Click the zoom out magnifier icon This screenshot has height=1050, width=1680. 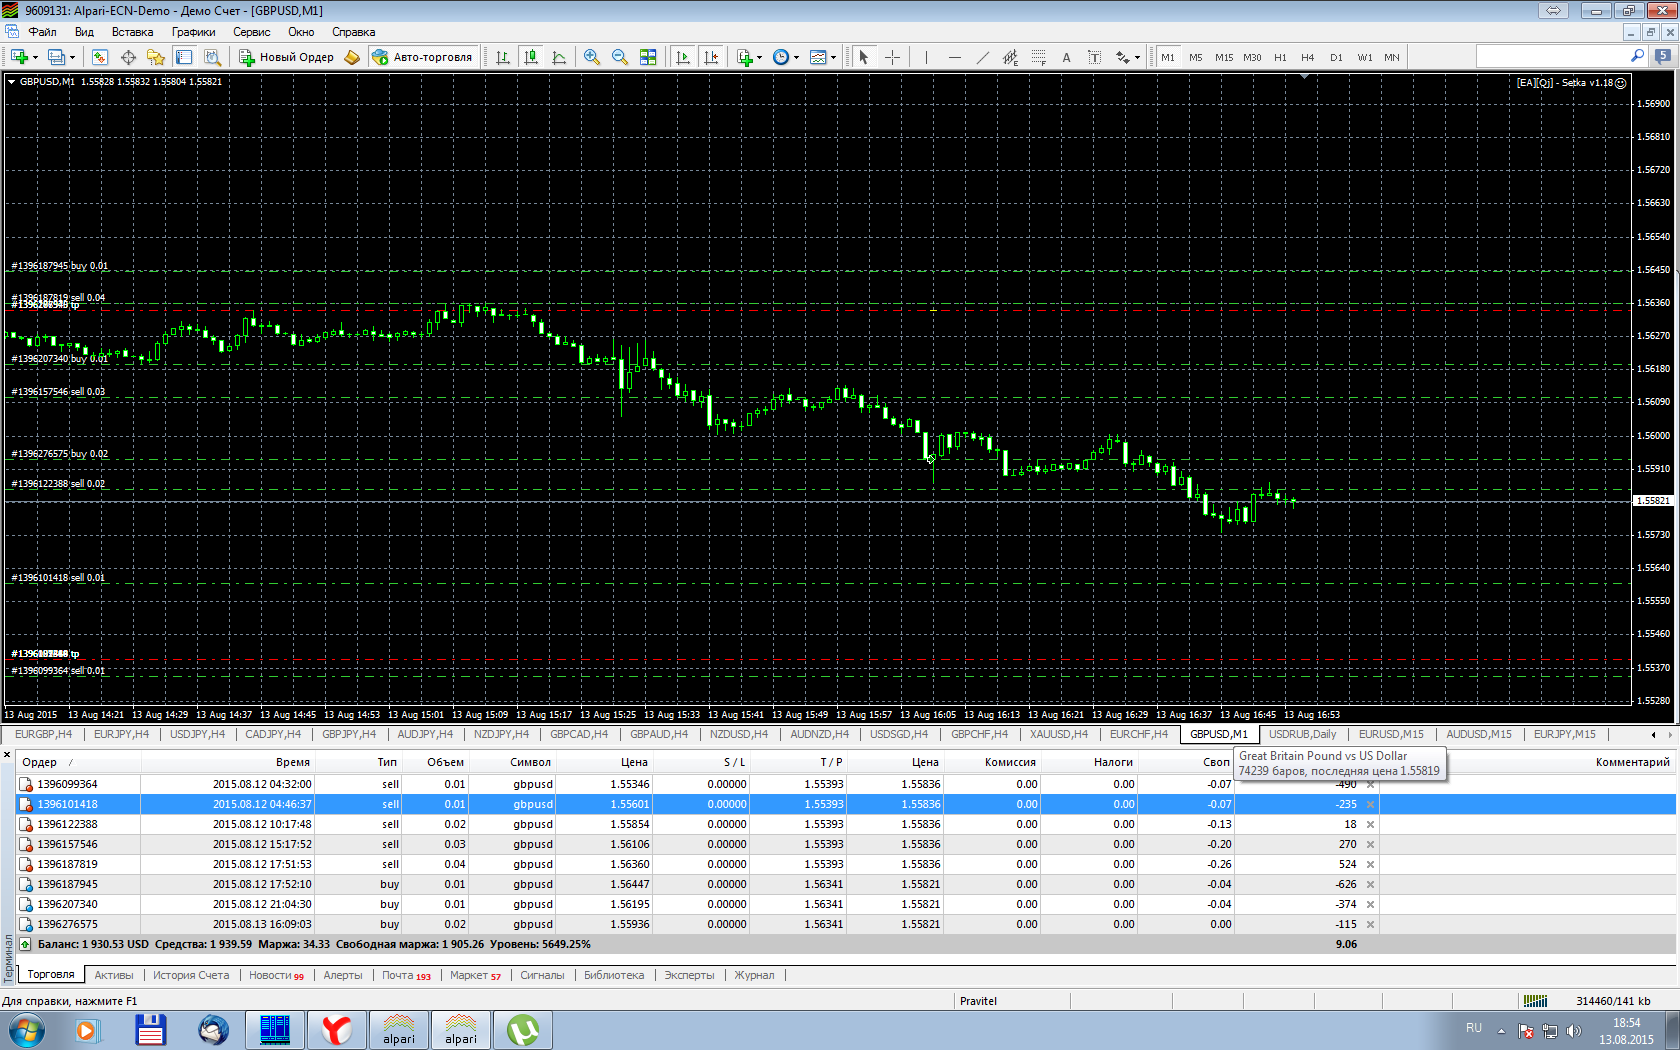tap(620, 57)
